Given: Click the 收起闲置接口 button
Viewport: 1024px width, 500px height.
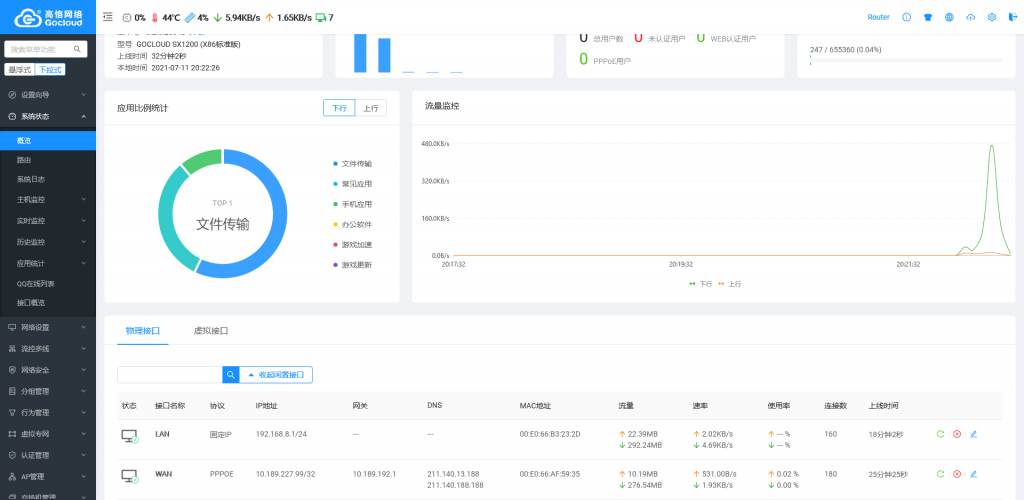Looking at the screenshot, I should point(276,375).
